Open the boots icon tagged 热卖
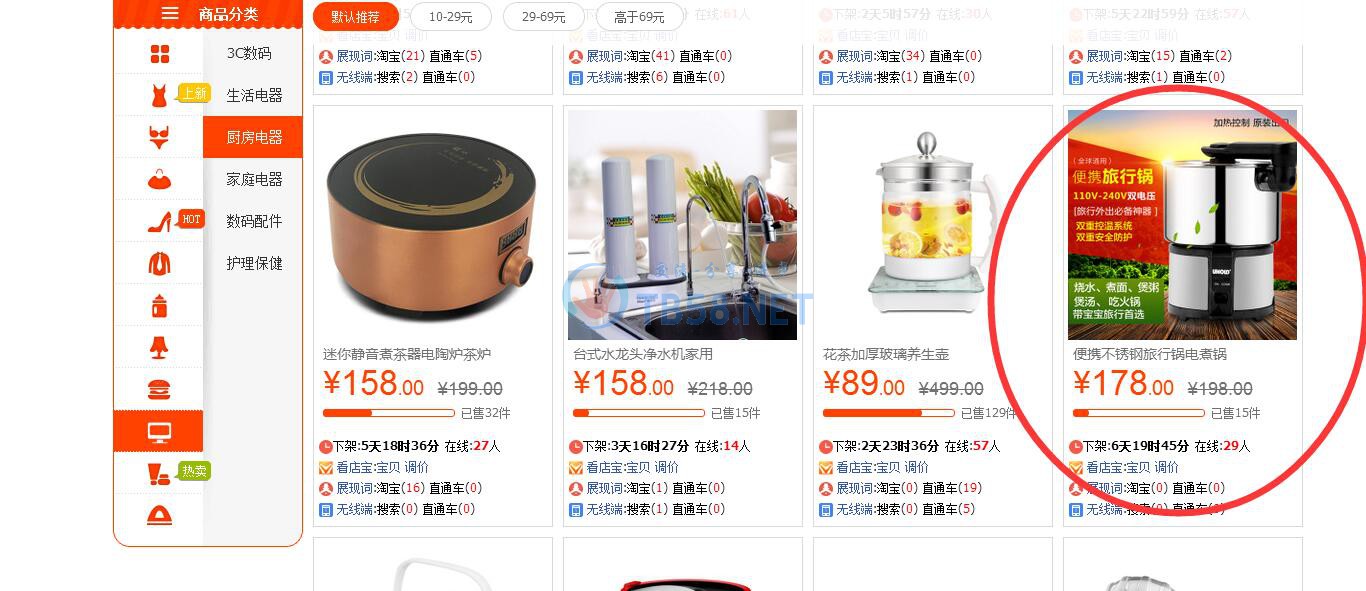The width and height of the screenshot is (1366, 591). point(159,474)
